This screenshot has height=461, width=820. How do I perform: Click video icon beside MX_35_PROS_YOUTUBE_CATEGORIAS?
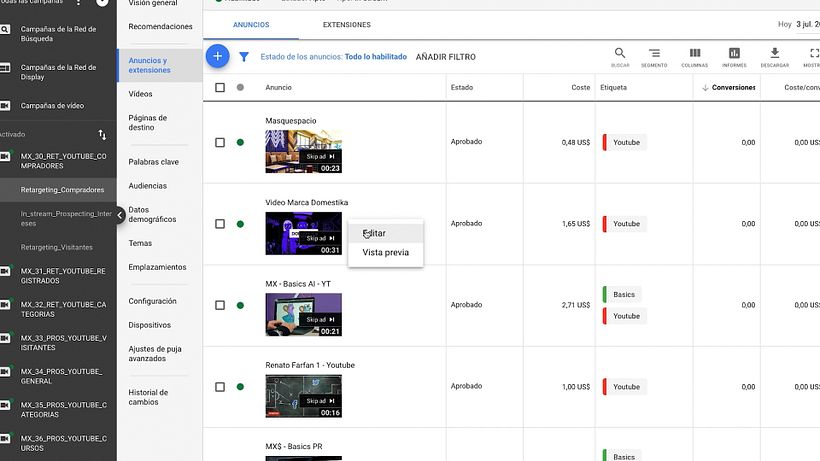tap(5, 405)
